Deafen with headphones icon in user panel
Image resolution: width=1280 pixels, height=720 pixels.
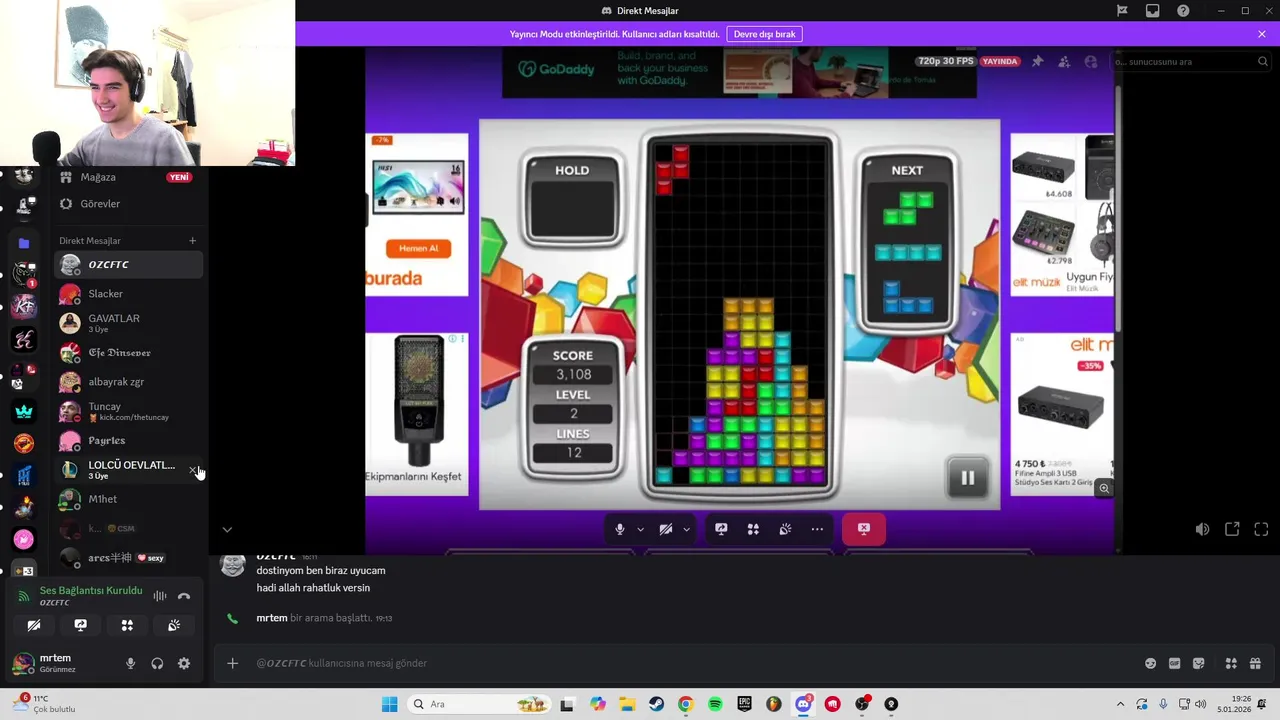coord(157,663)
